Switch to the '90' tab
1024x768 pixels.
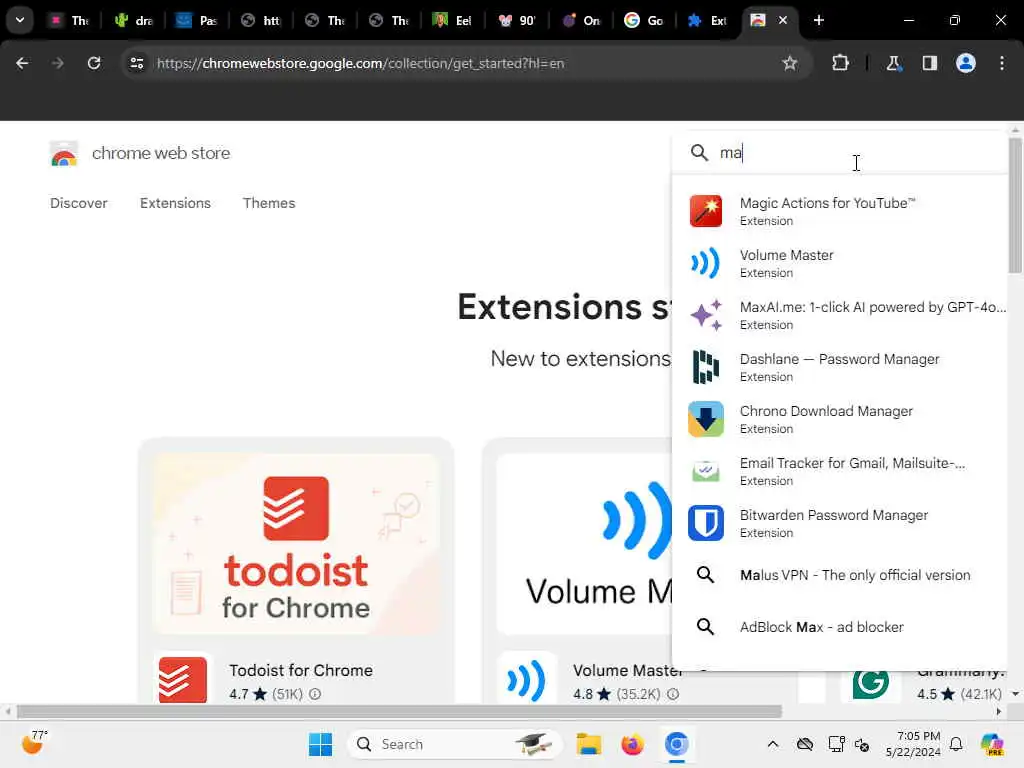pos(516,20)
